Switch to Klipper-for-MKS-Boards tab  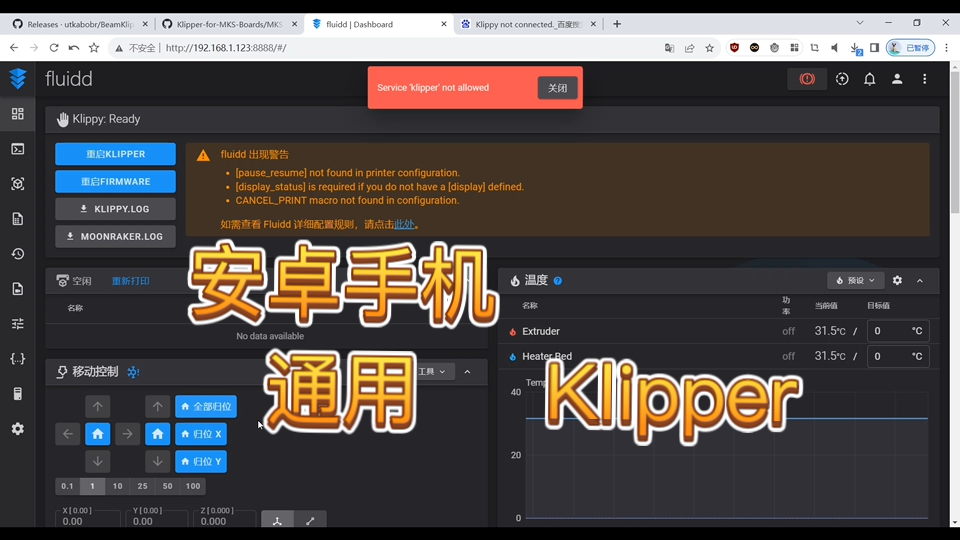click(x=230, y=24)
